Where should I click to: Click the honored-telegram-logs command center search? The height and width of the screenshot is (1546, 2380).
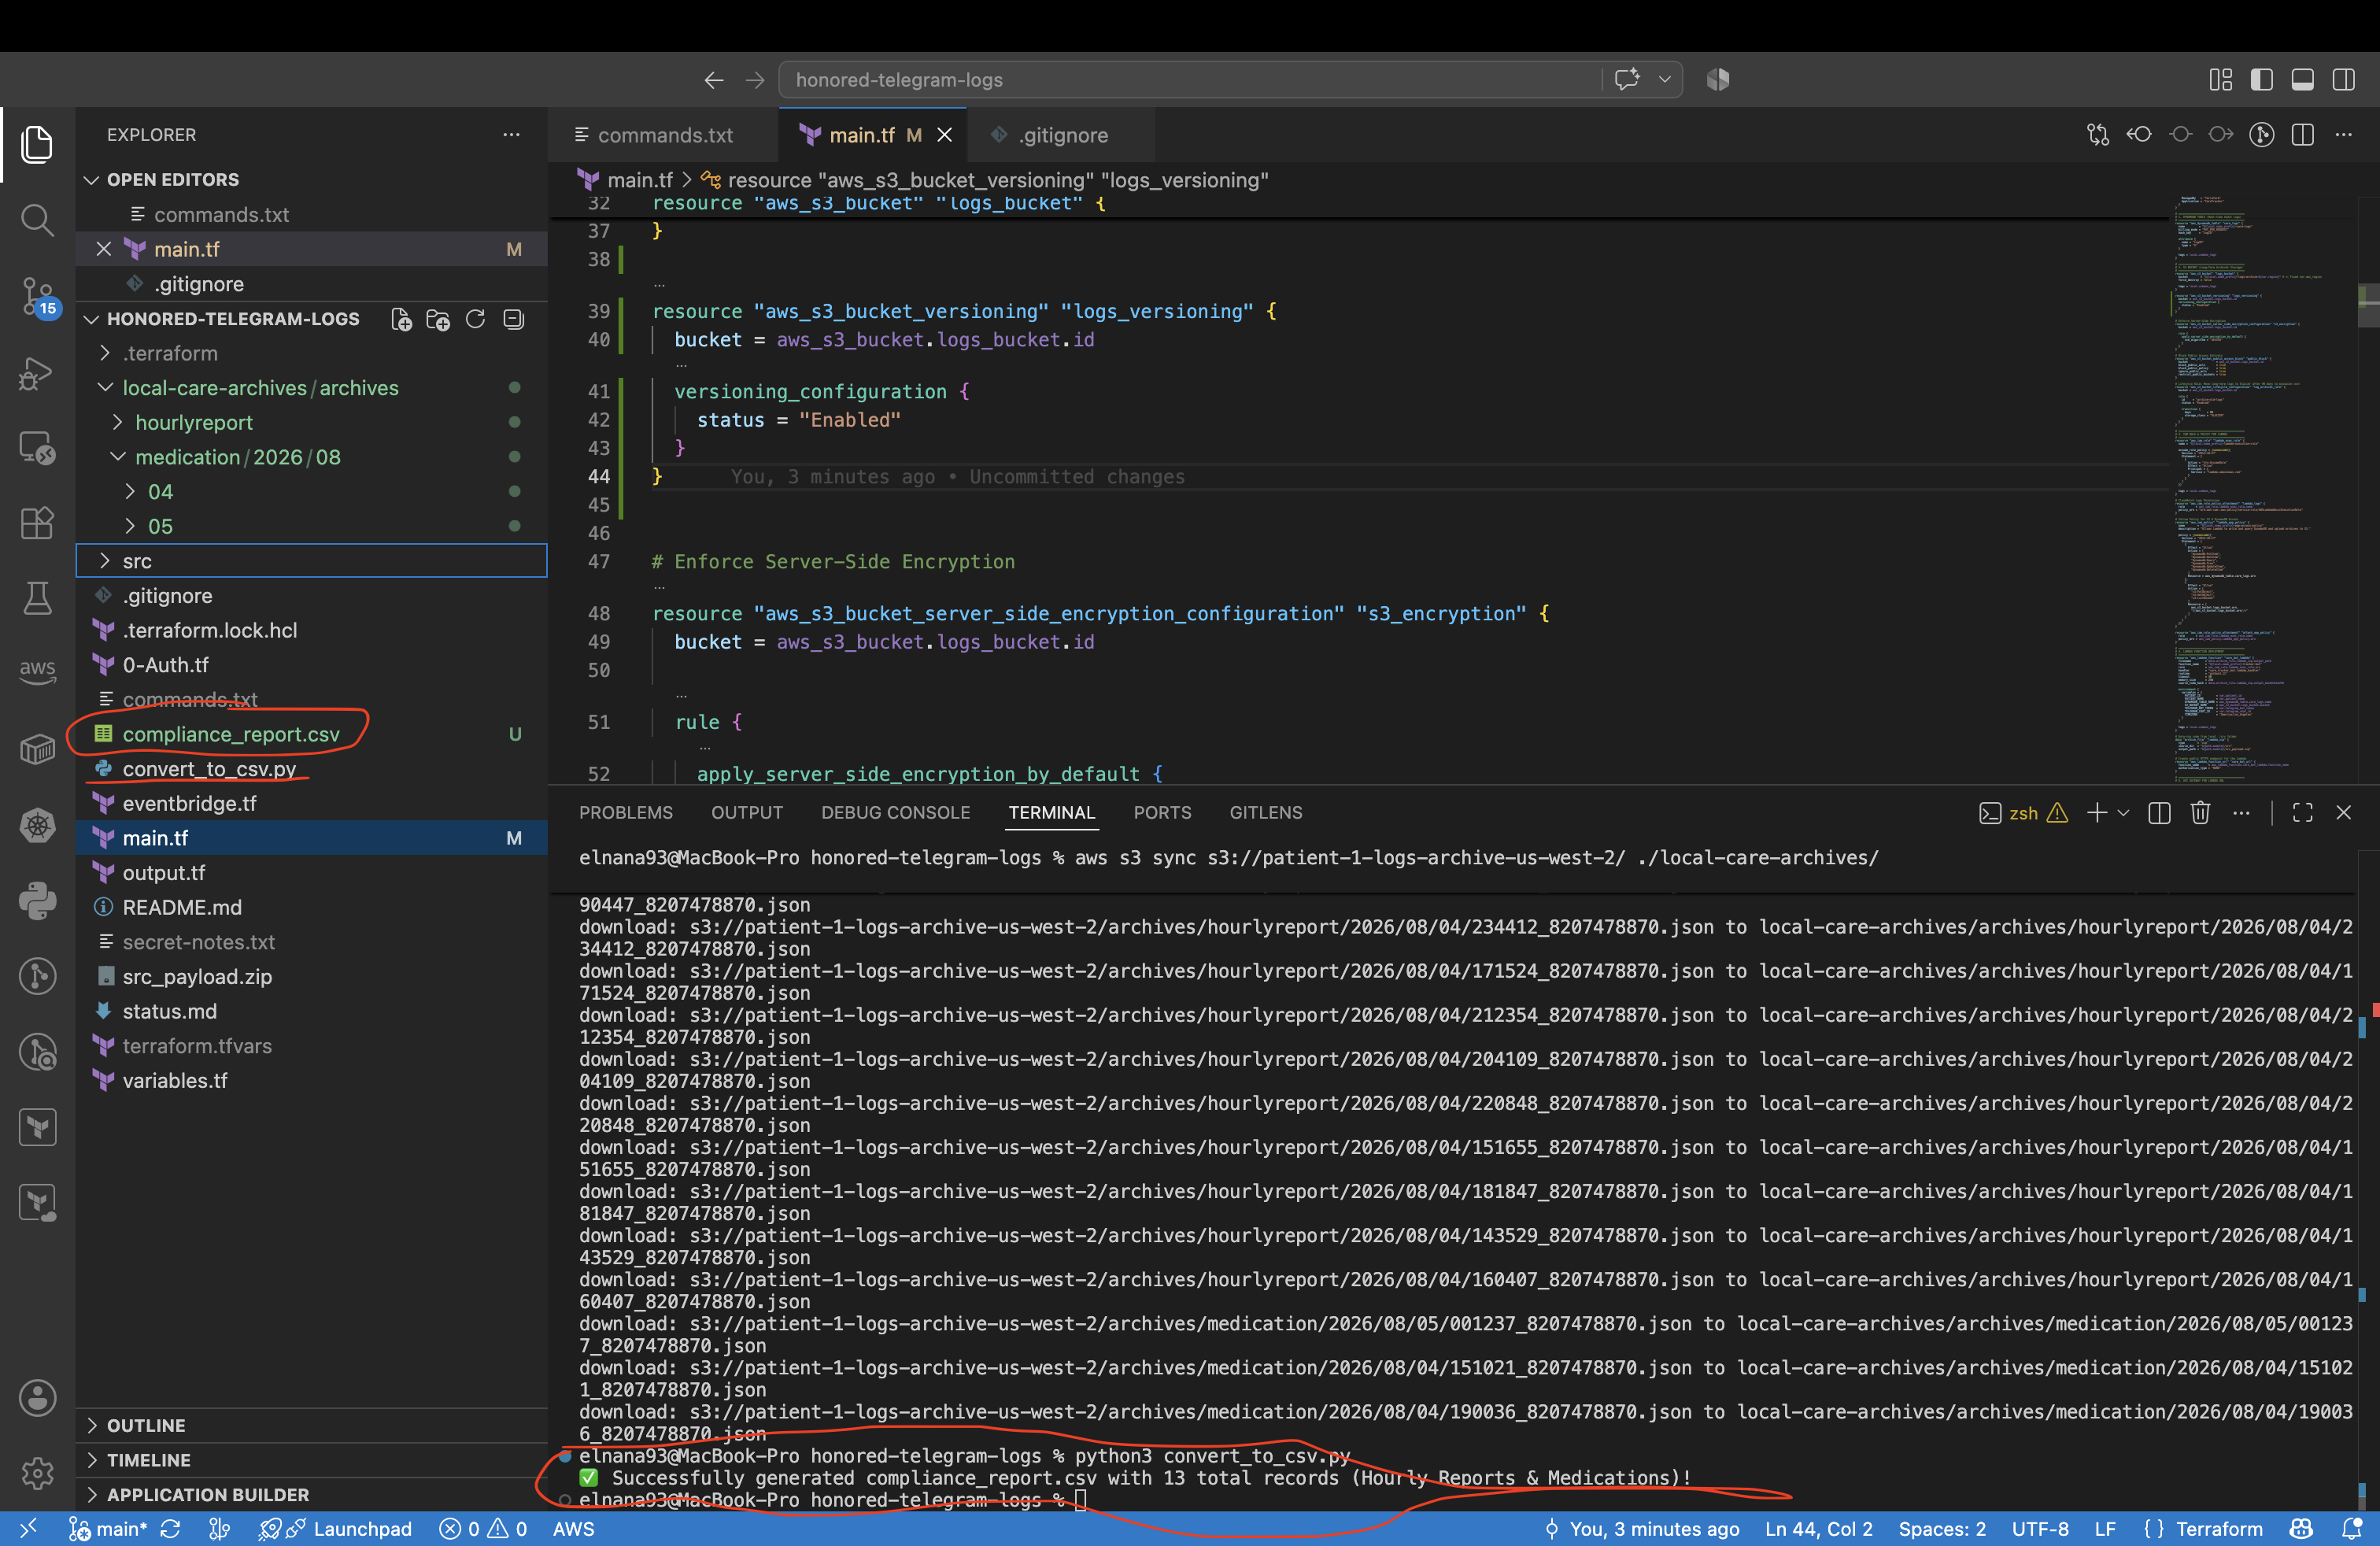click(x=1190, y=79)
